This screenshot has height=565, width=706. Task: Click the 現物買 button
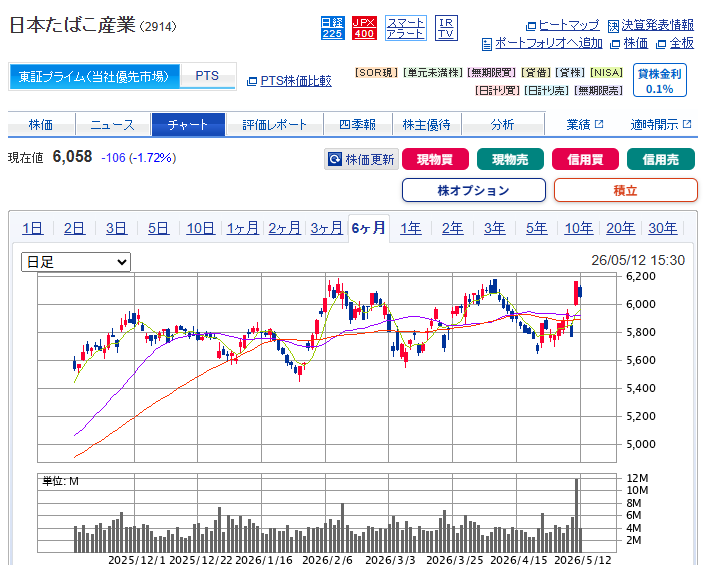(x=435, y=159)
